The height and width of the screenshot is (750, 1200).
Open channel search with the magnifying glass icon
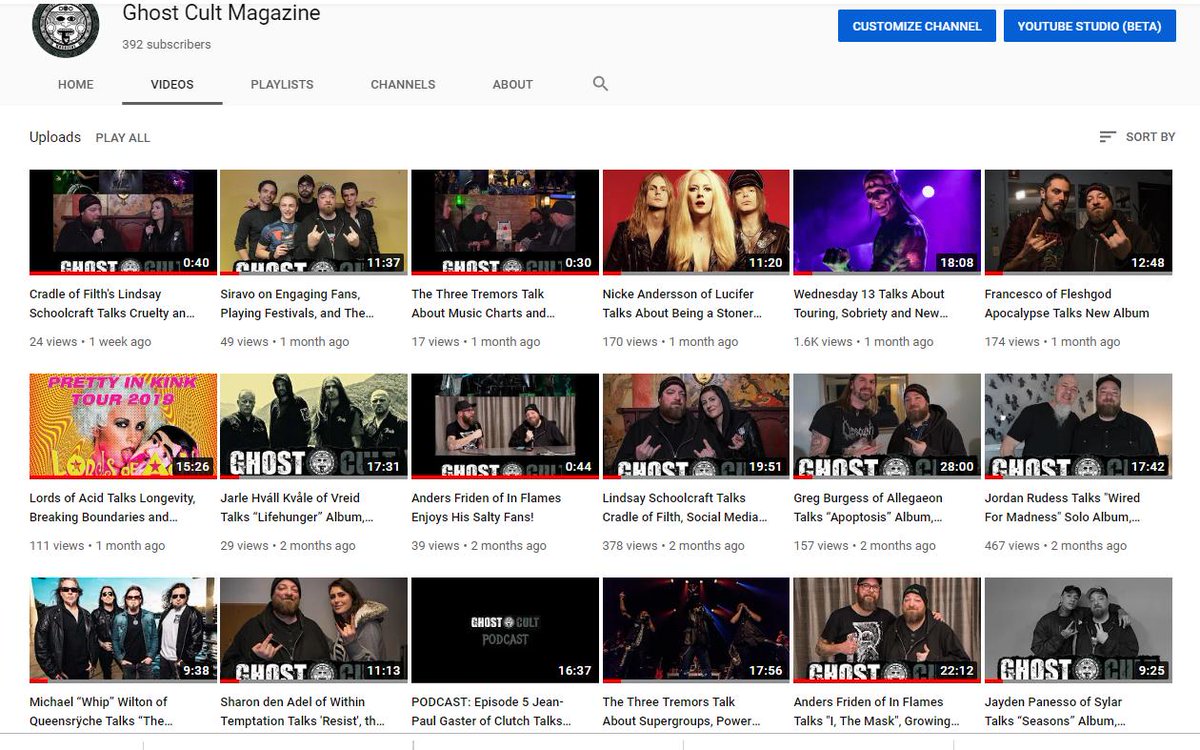pyautogui.click(x=600, y=84)
